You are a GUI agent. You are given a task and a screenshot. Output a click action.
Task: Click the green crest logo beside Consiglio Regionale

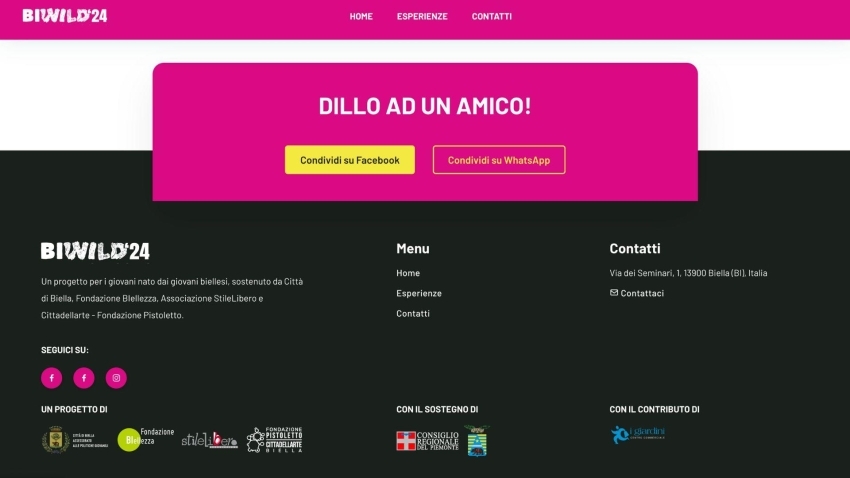pyautogui.click(x=477, y=441)
